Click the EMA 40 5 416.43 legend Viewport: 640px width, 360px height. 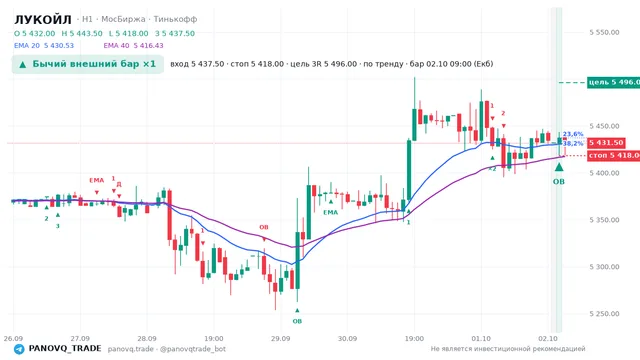tap(133, 46)
